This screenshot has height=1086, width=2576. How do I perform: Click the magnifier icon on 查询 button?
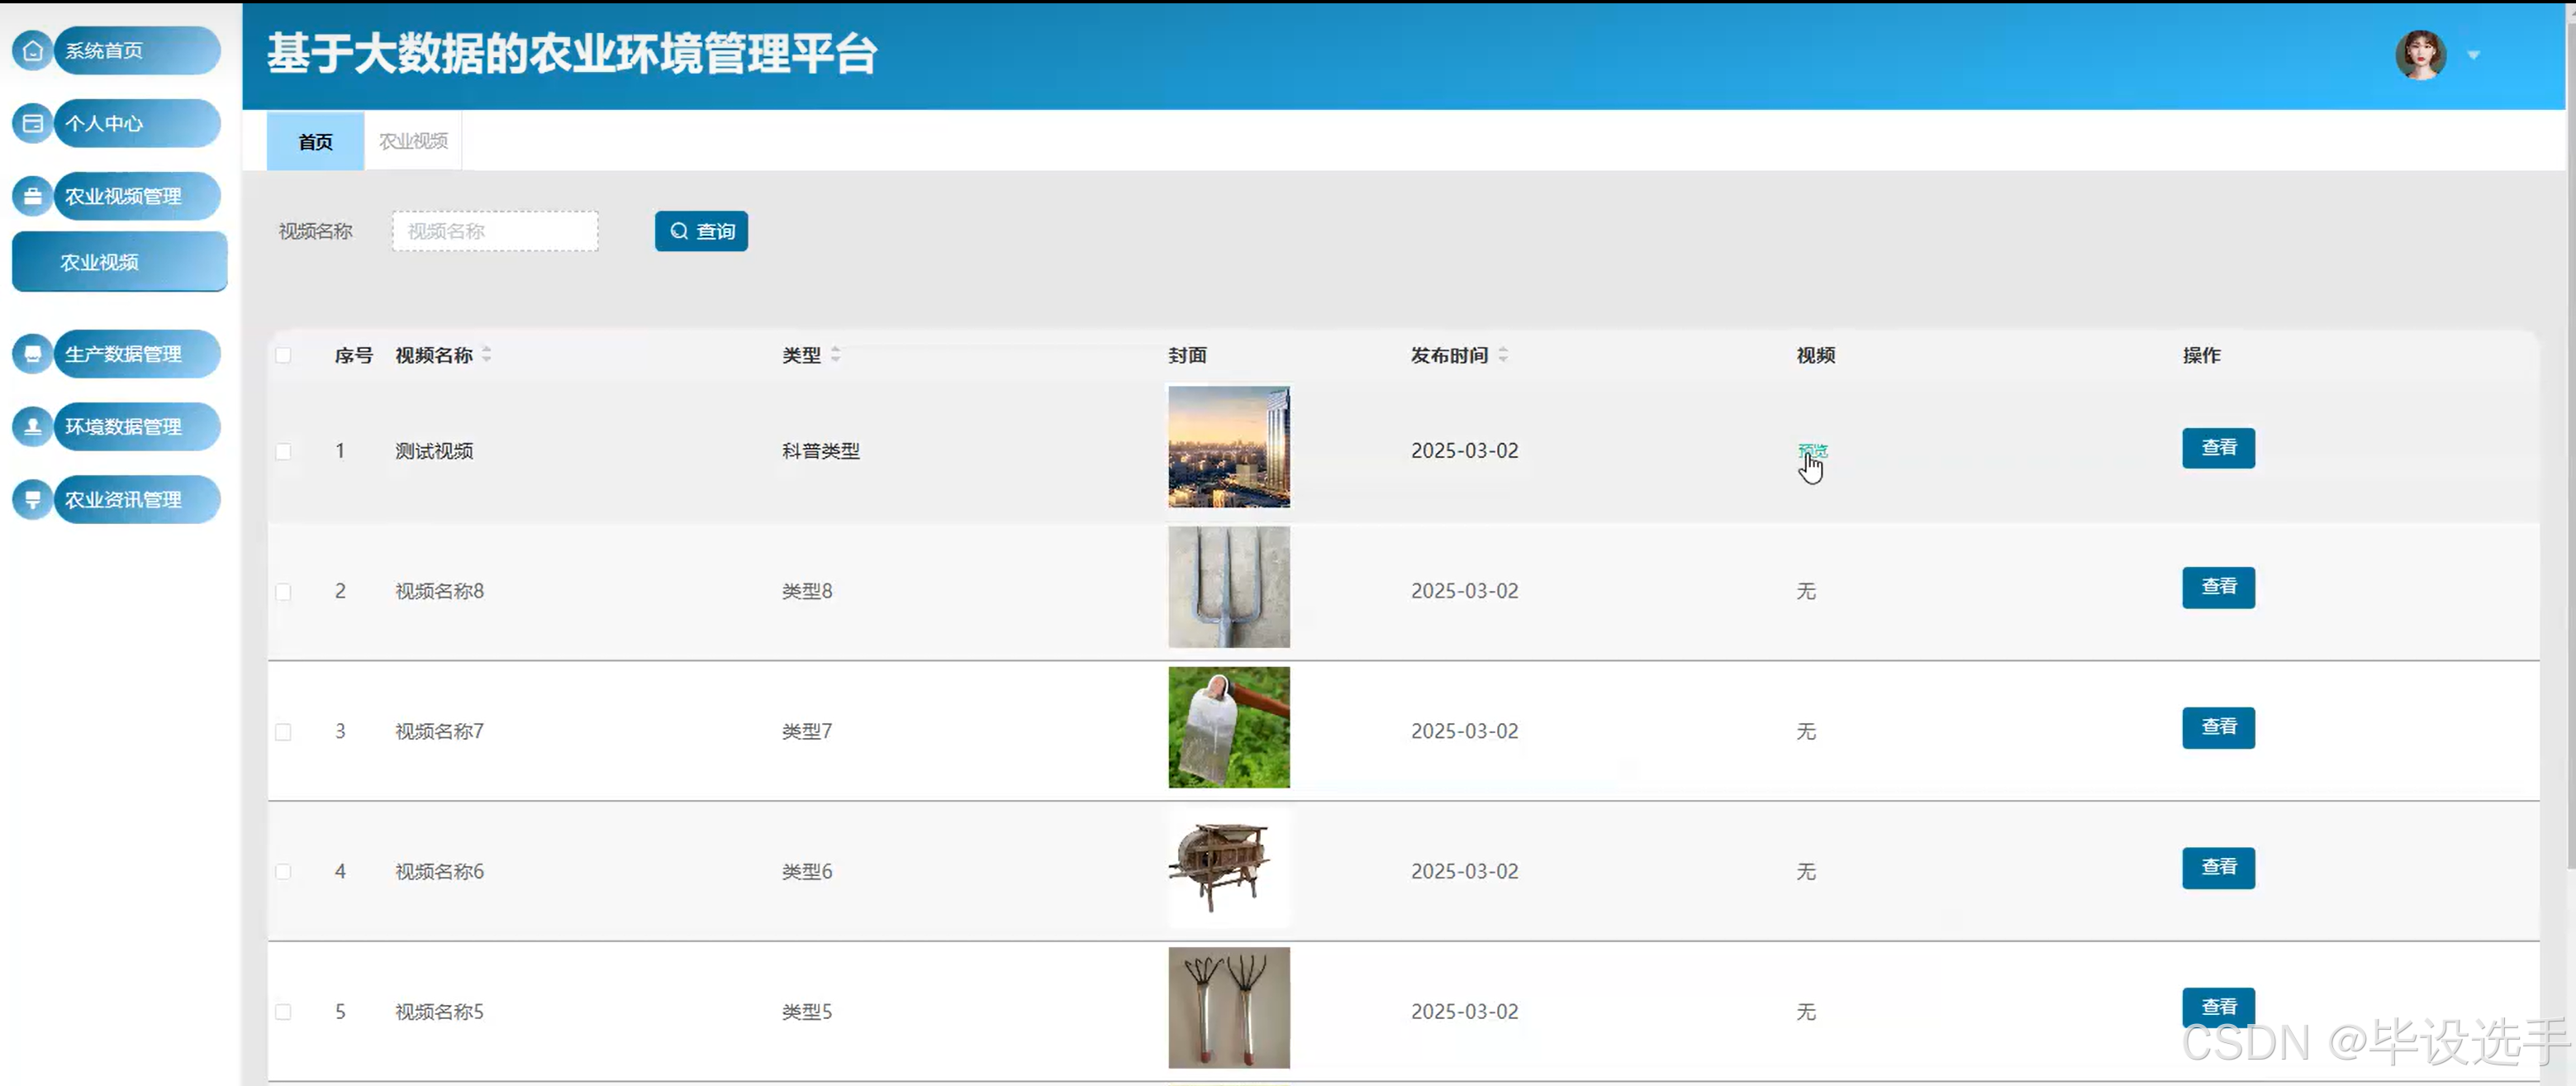click(678, 231)
